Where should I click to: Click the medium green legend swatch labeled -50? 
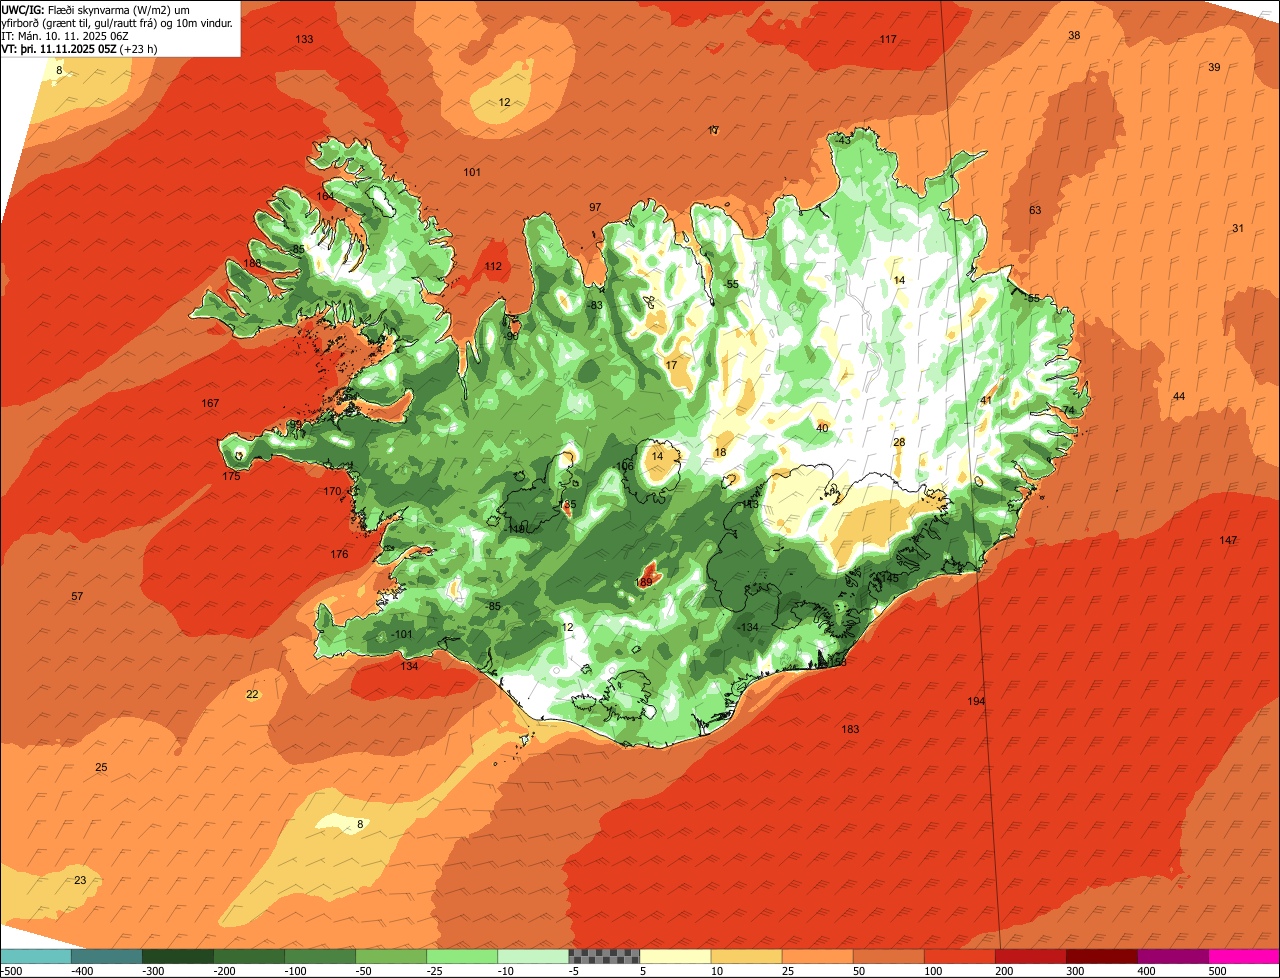[390, 956]
